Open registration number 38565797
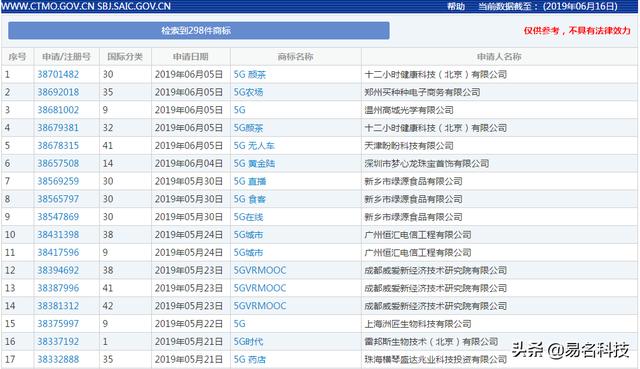 click(58, 199)
